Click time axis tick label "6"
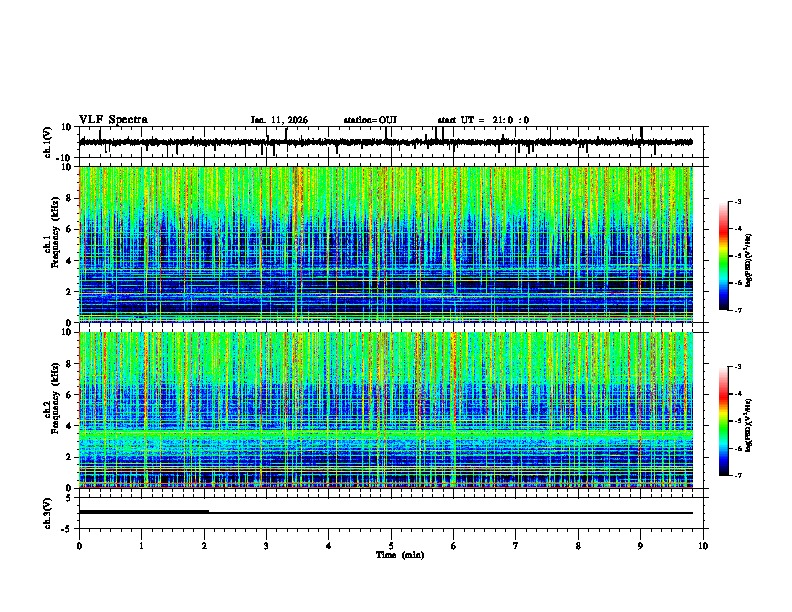 454,546
